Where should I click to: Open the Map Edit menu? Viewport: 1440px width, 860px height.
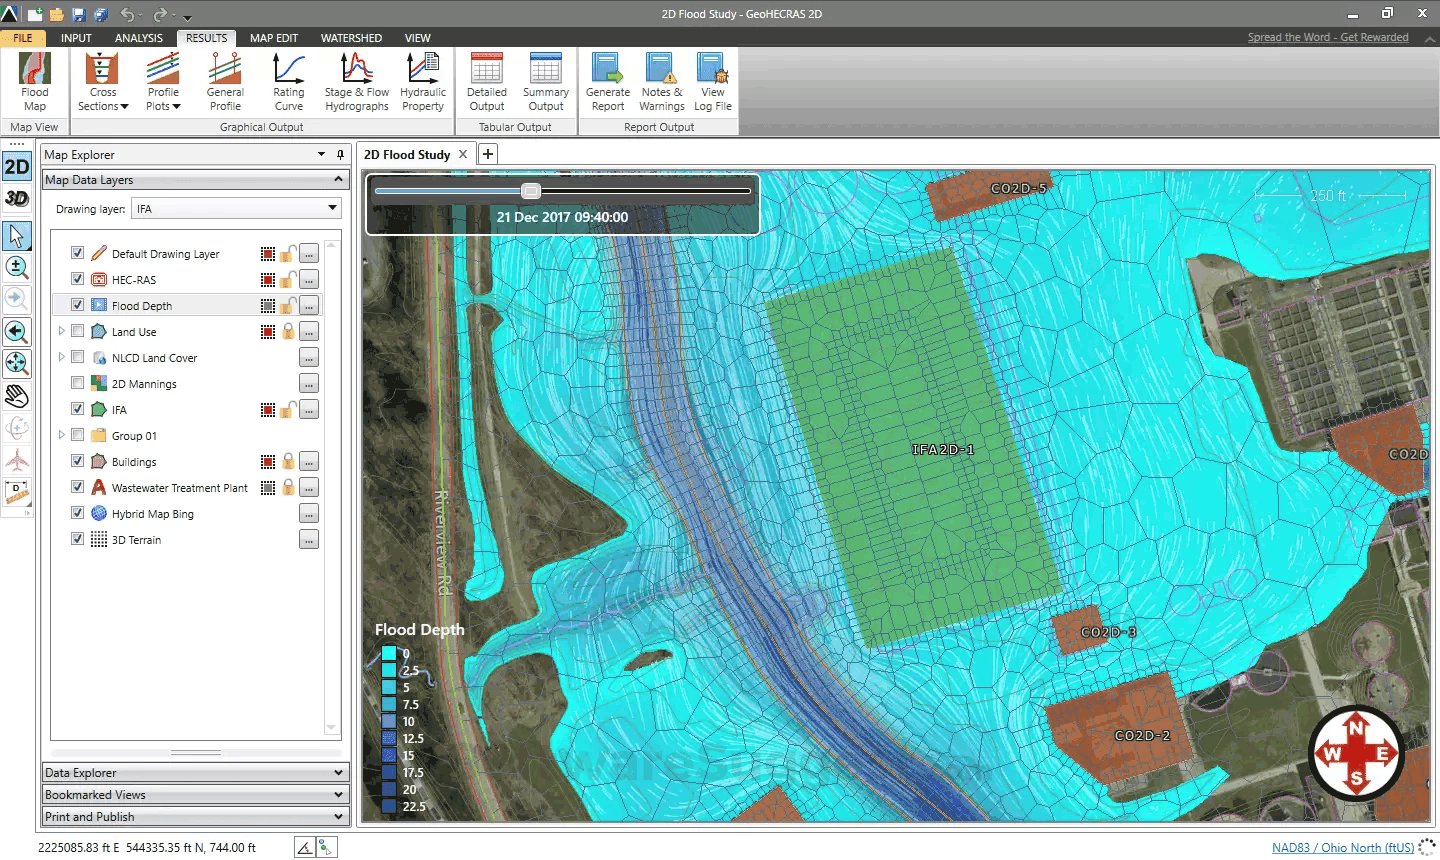point(273,38)
